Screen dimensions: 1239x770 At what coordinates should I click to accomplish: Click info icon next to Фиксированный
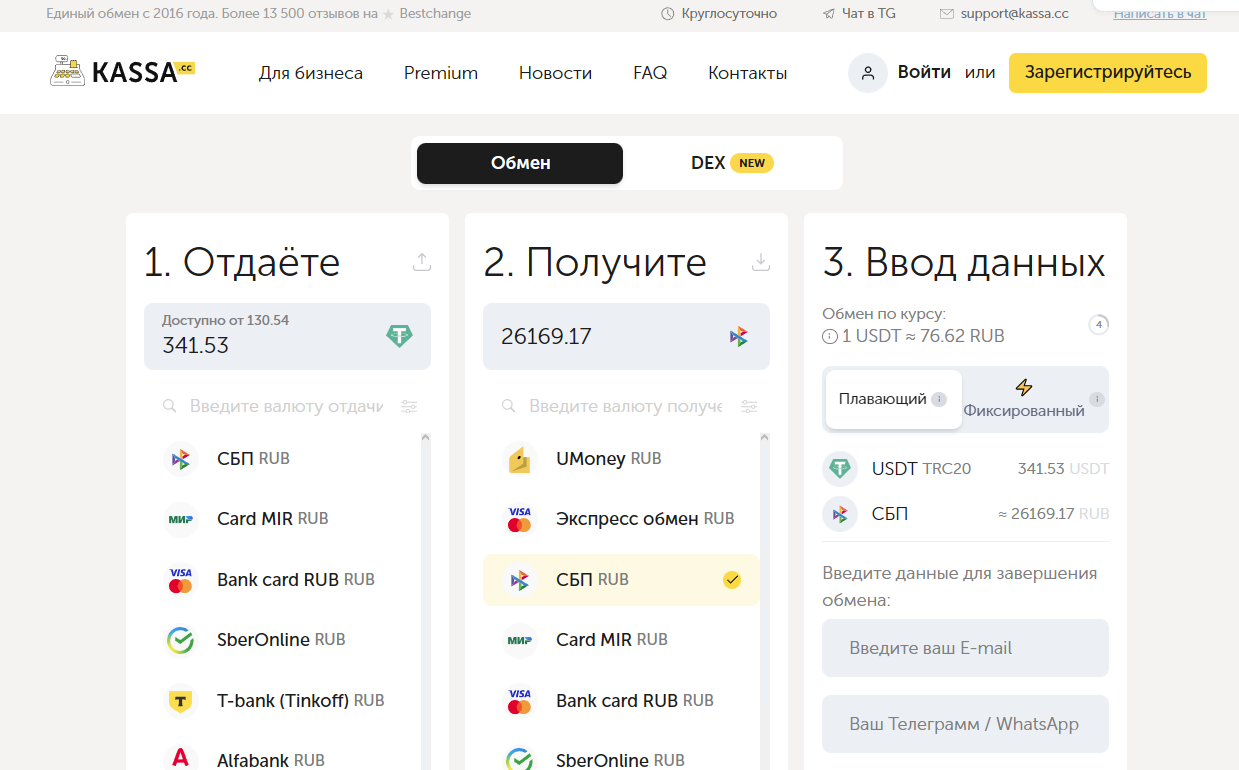point(1097,399)
